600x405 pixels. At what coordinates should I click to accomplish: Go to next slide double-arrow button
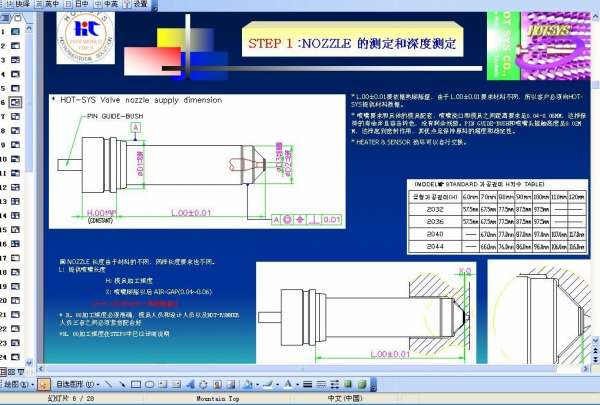coord(596,359)
